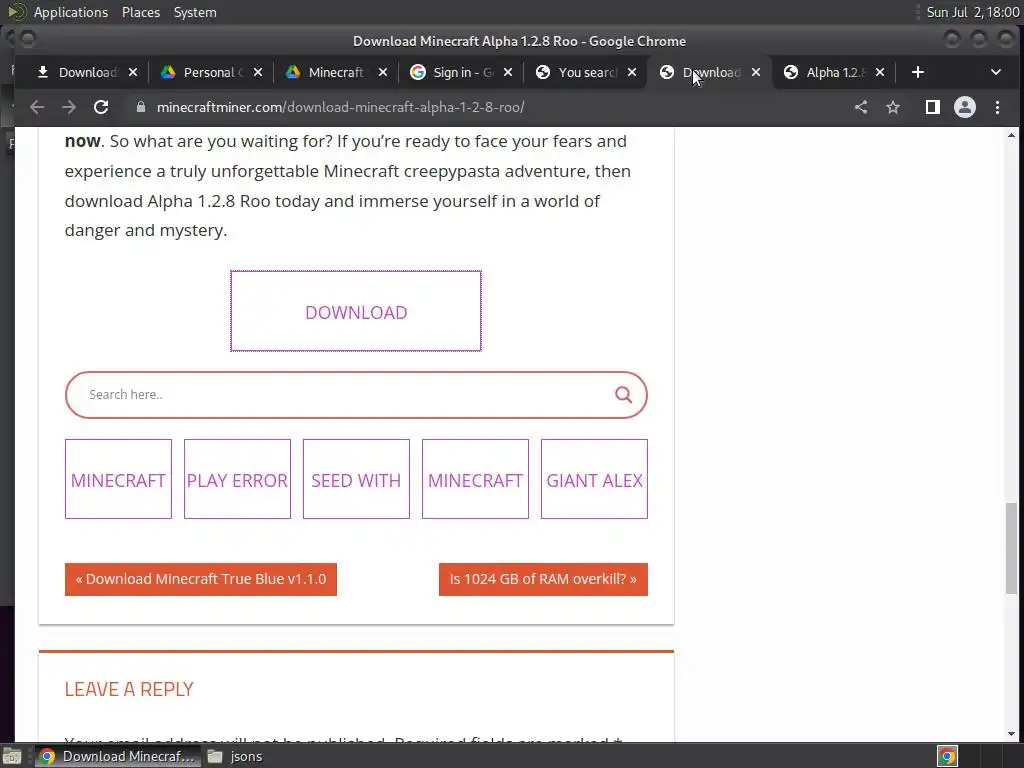The height and width of the screenshot is (768, 1024).
Task: Close the Personal Google Drive tab
Action: 258,72
